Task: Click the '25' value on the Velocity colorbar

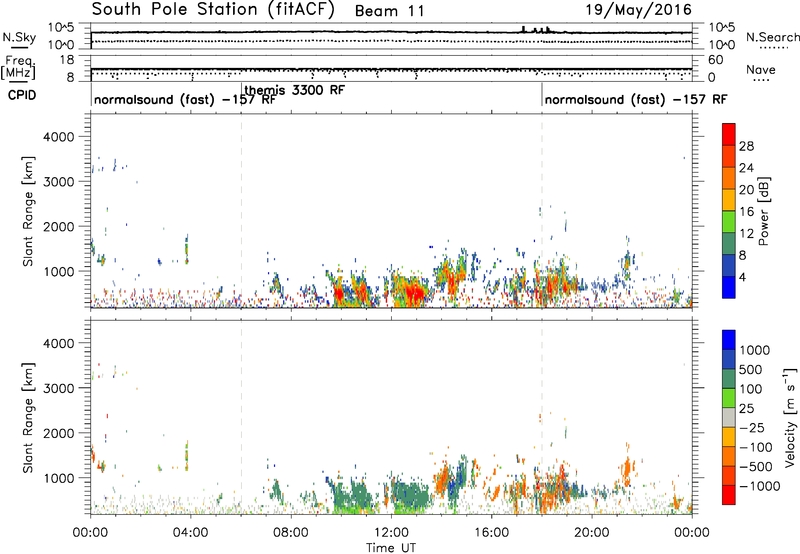Action: coord(747,409)
